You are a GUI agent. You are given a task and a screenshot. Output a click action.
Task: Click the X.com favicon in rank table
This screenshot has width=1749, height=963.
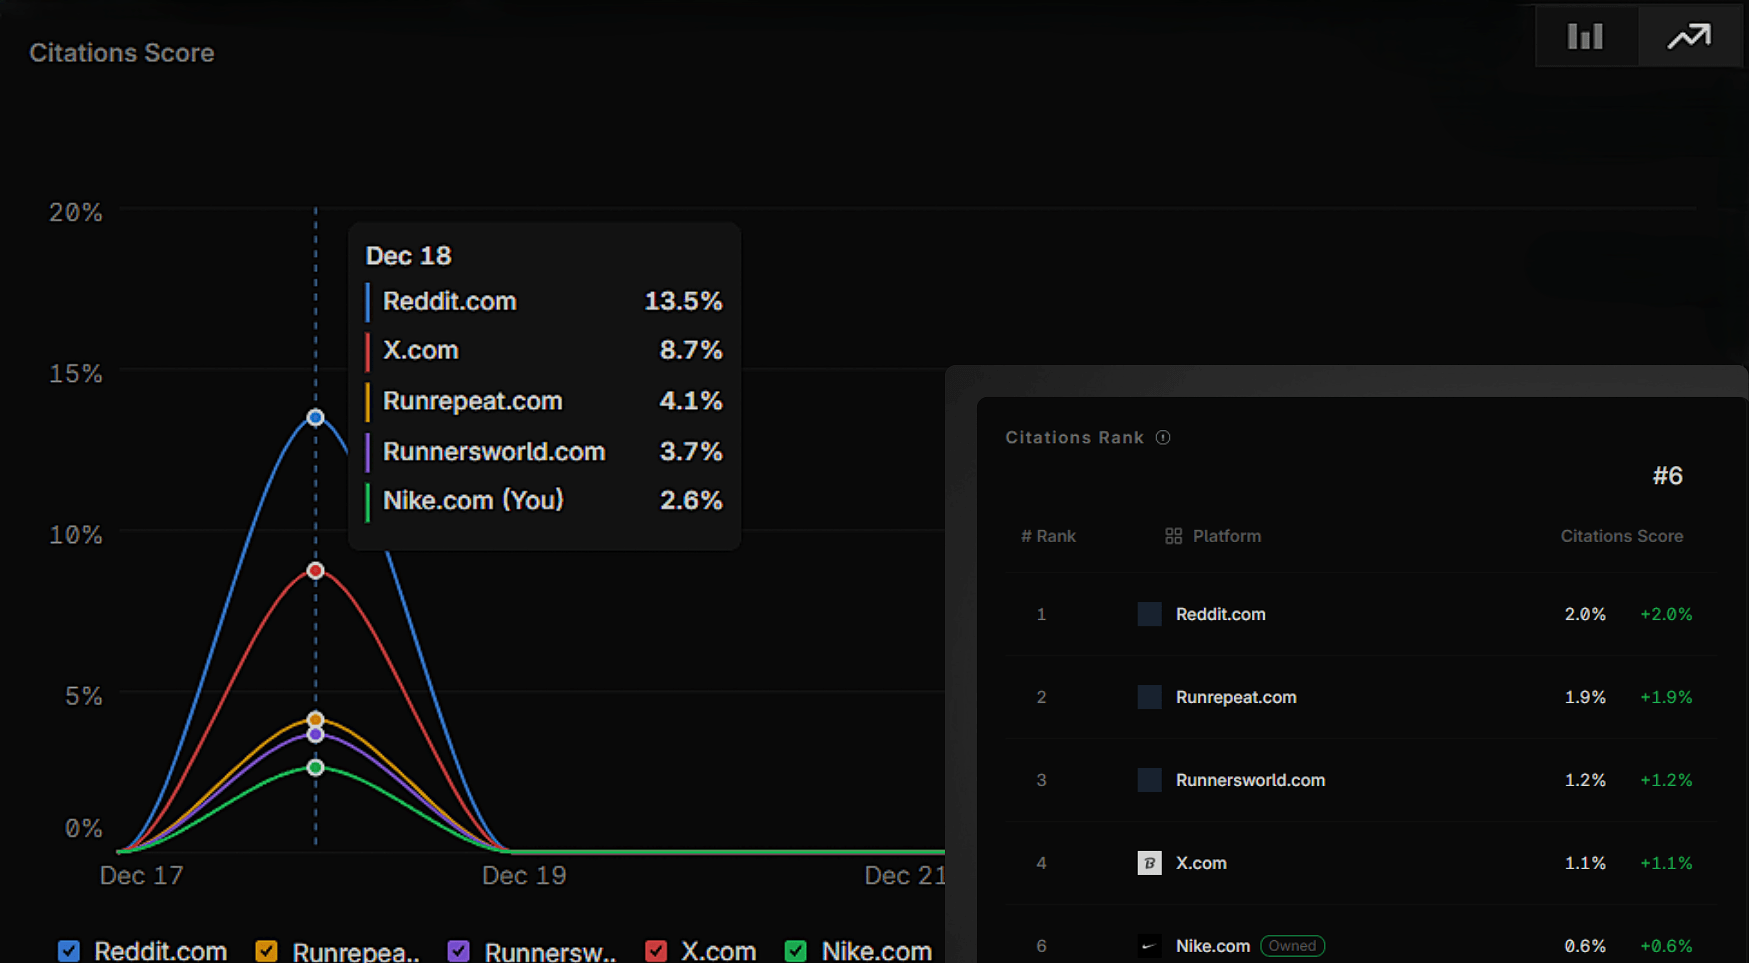pos(1150,863)
